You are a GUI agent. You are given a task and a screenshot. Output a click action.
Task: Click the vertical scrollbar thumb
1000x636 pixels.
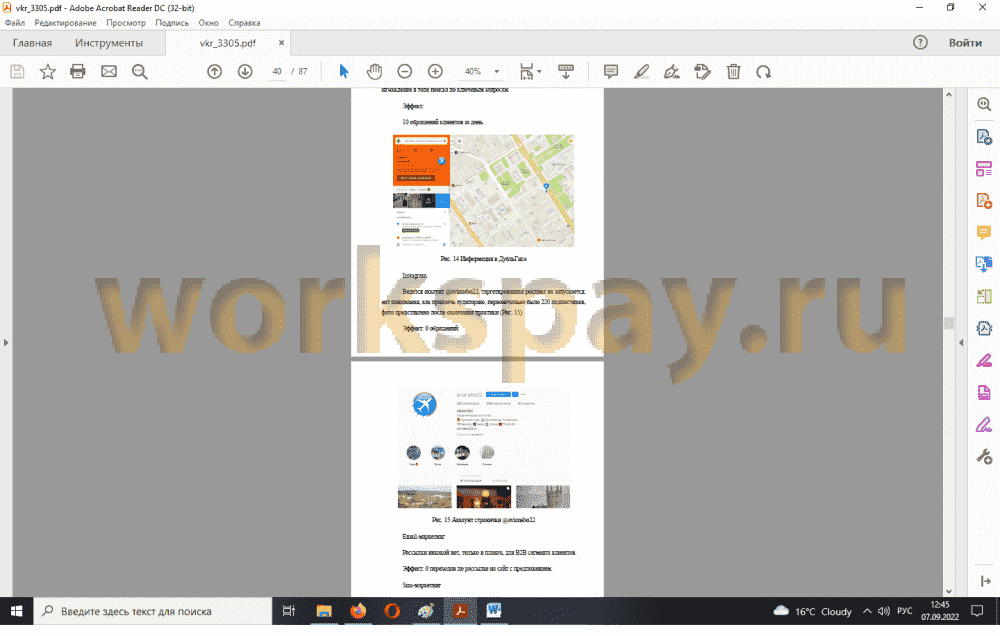pyautogui.click(x=948, y=323)
